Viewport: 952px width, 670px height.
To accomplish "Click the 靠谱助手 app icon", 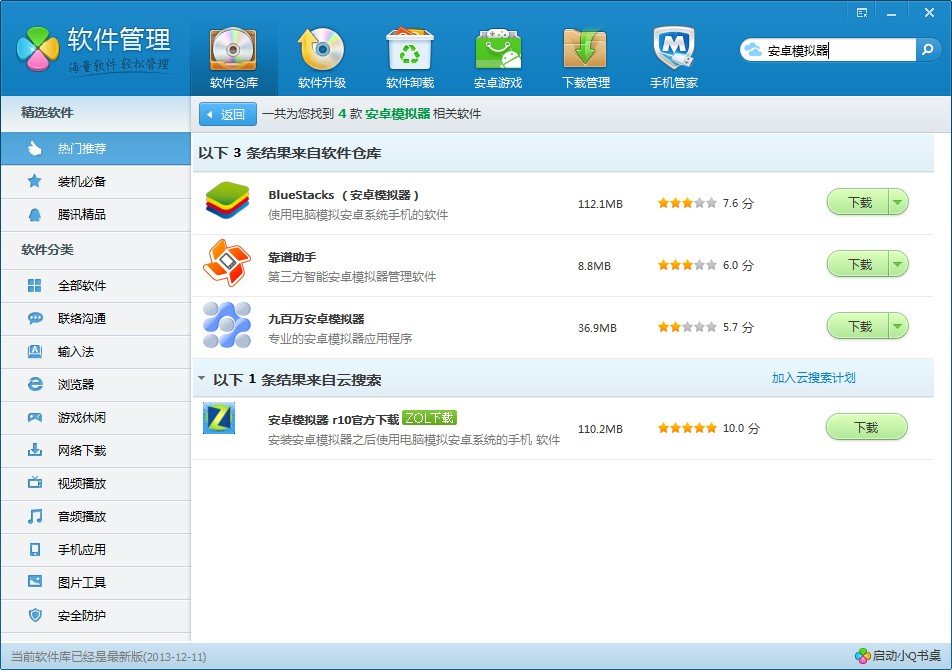I will pyautogui.click(x=227, y=264).
